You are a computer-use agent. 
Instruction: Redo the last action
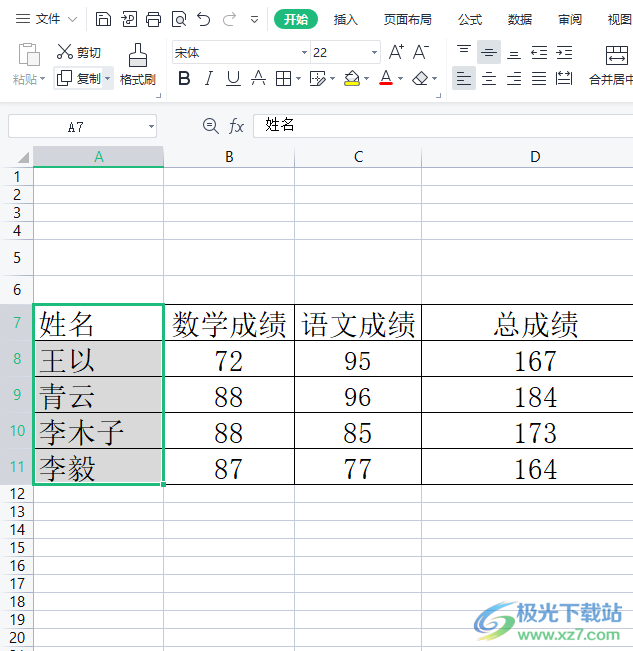(x=229, y=19)
